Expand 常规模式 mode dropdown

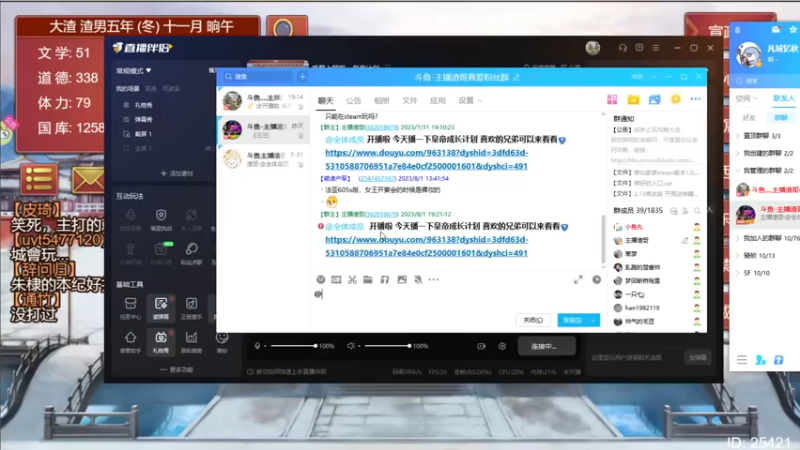tap(134, 70)
